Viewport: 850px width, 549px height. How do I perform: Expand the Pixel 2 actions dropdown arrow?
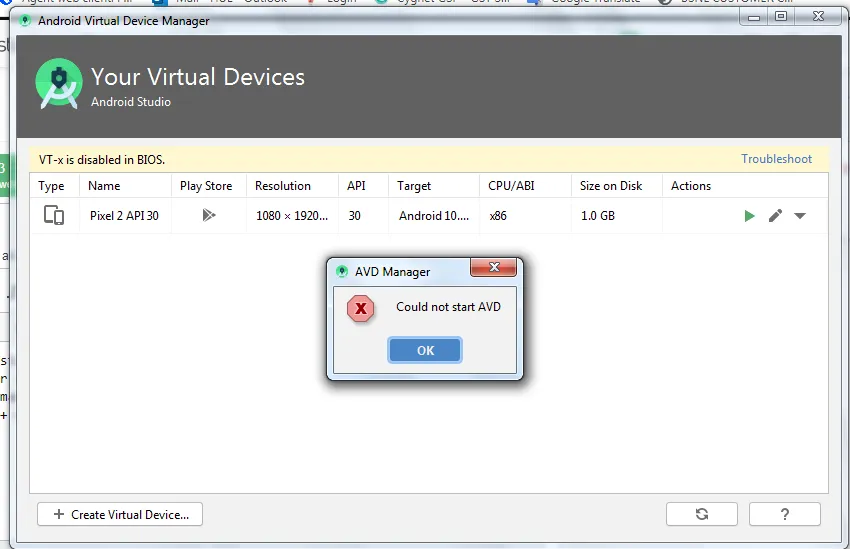point(800,216)
